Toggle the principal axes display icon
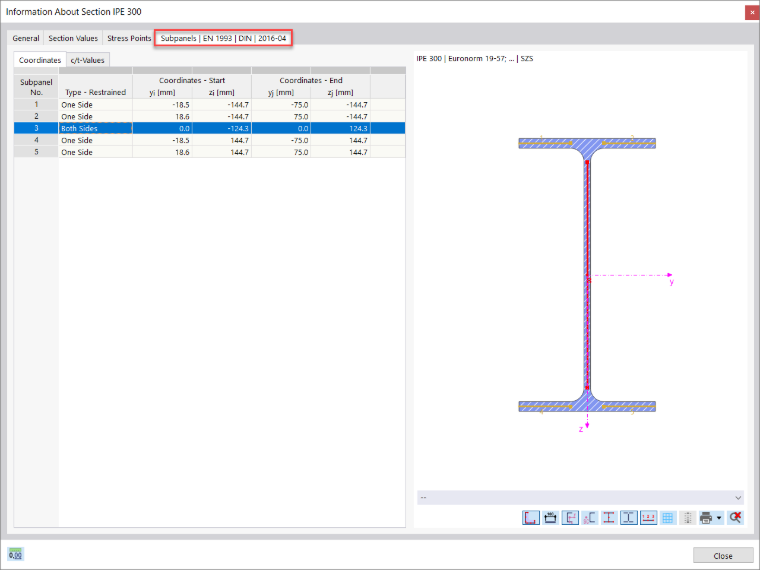This screenshot has width=760, height=570. click(x=570, y=518)
